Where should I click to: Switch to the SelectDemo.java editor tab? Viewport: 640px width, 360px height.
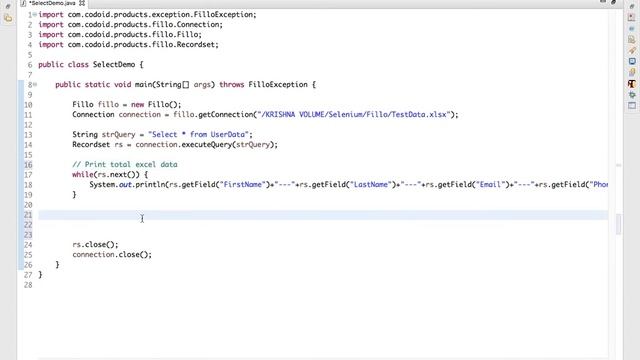click(52, 3)
